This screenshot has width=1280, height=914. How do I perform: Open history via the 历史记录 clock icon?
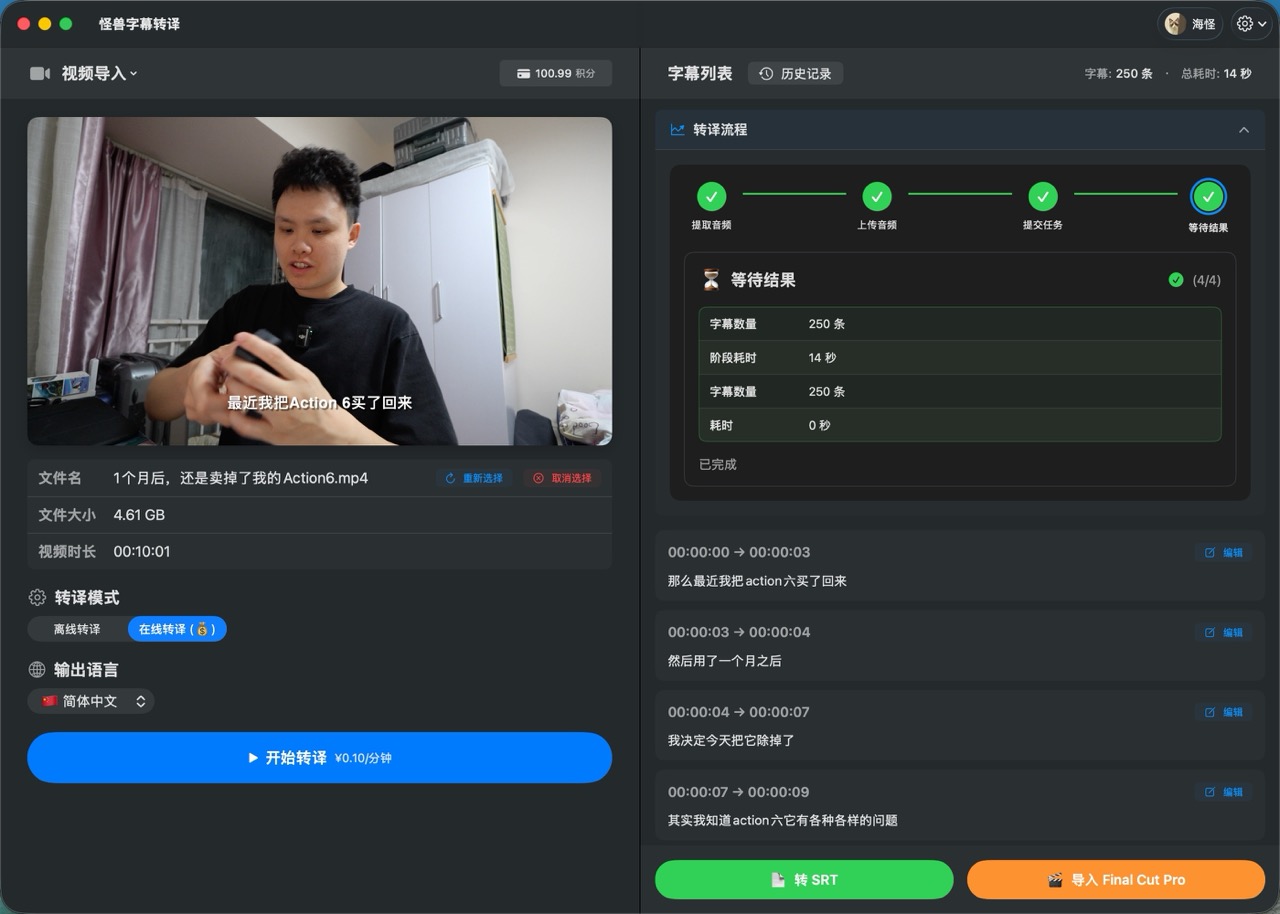tap(764, 73)
